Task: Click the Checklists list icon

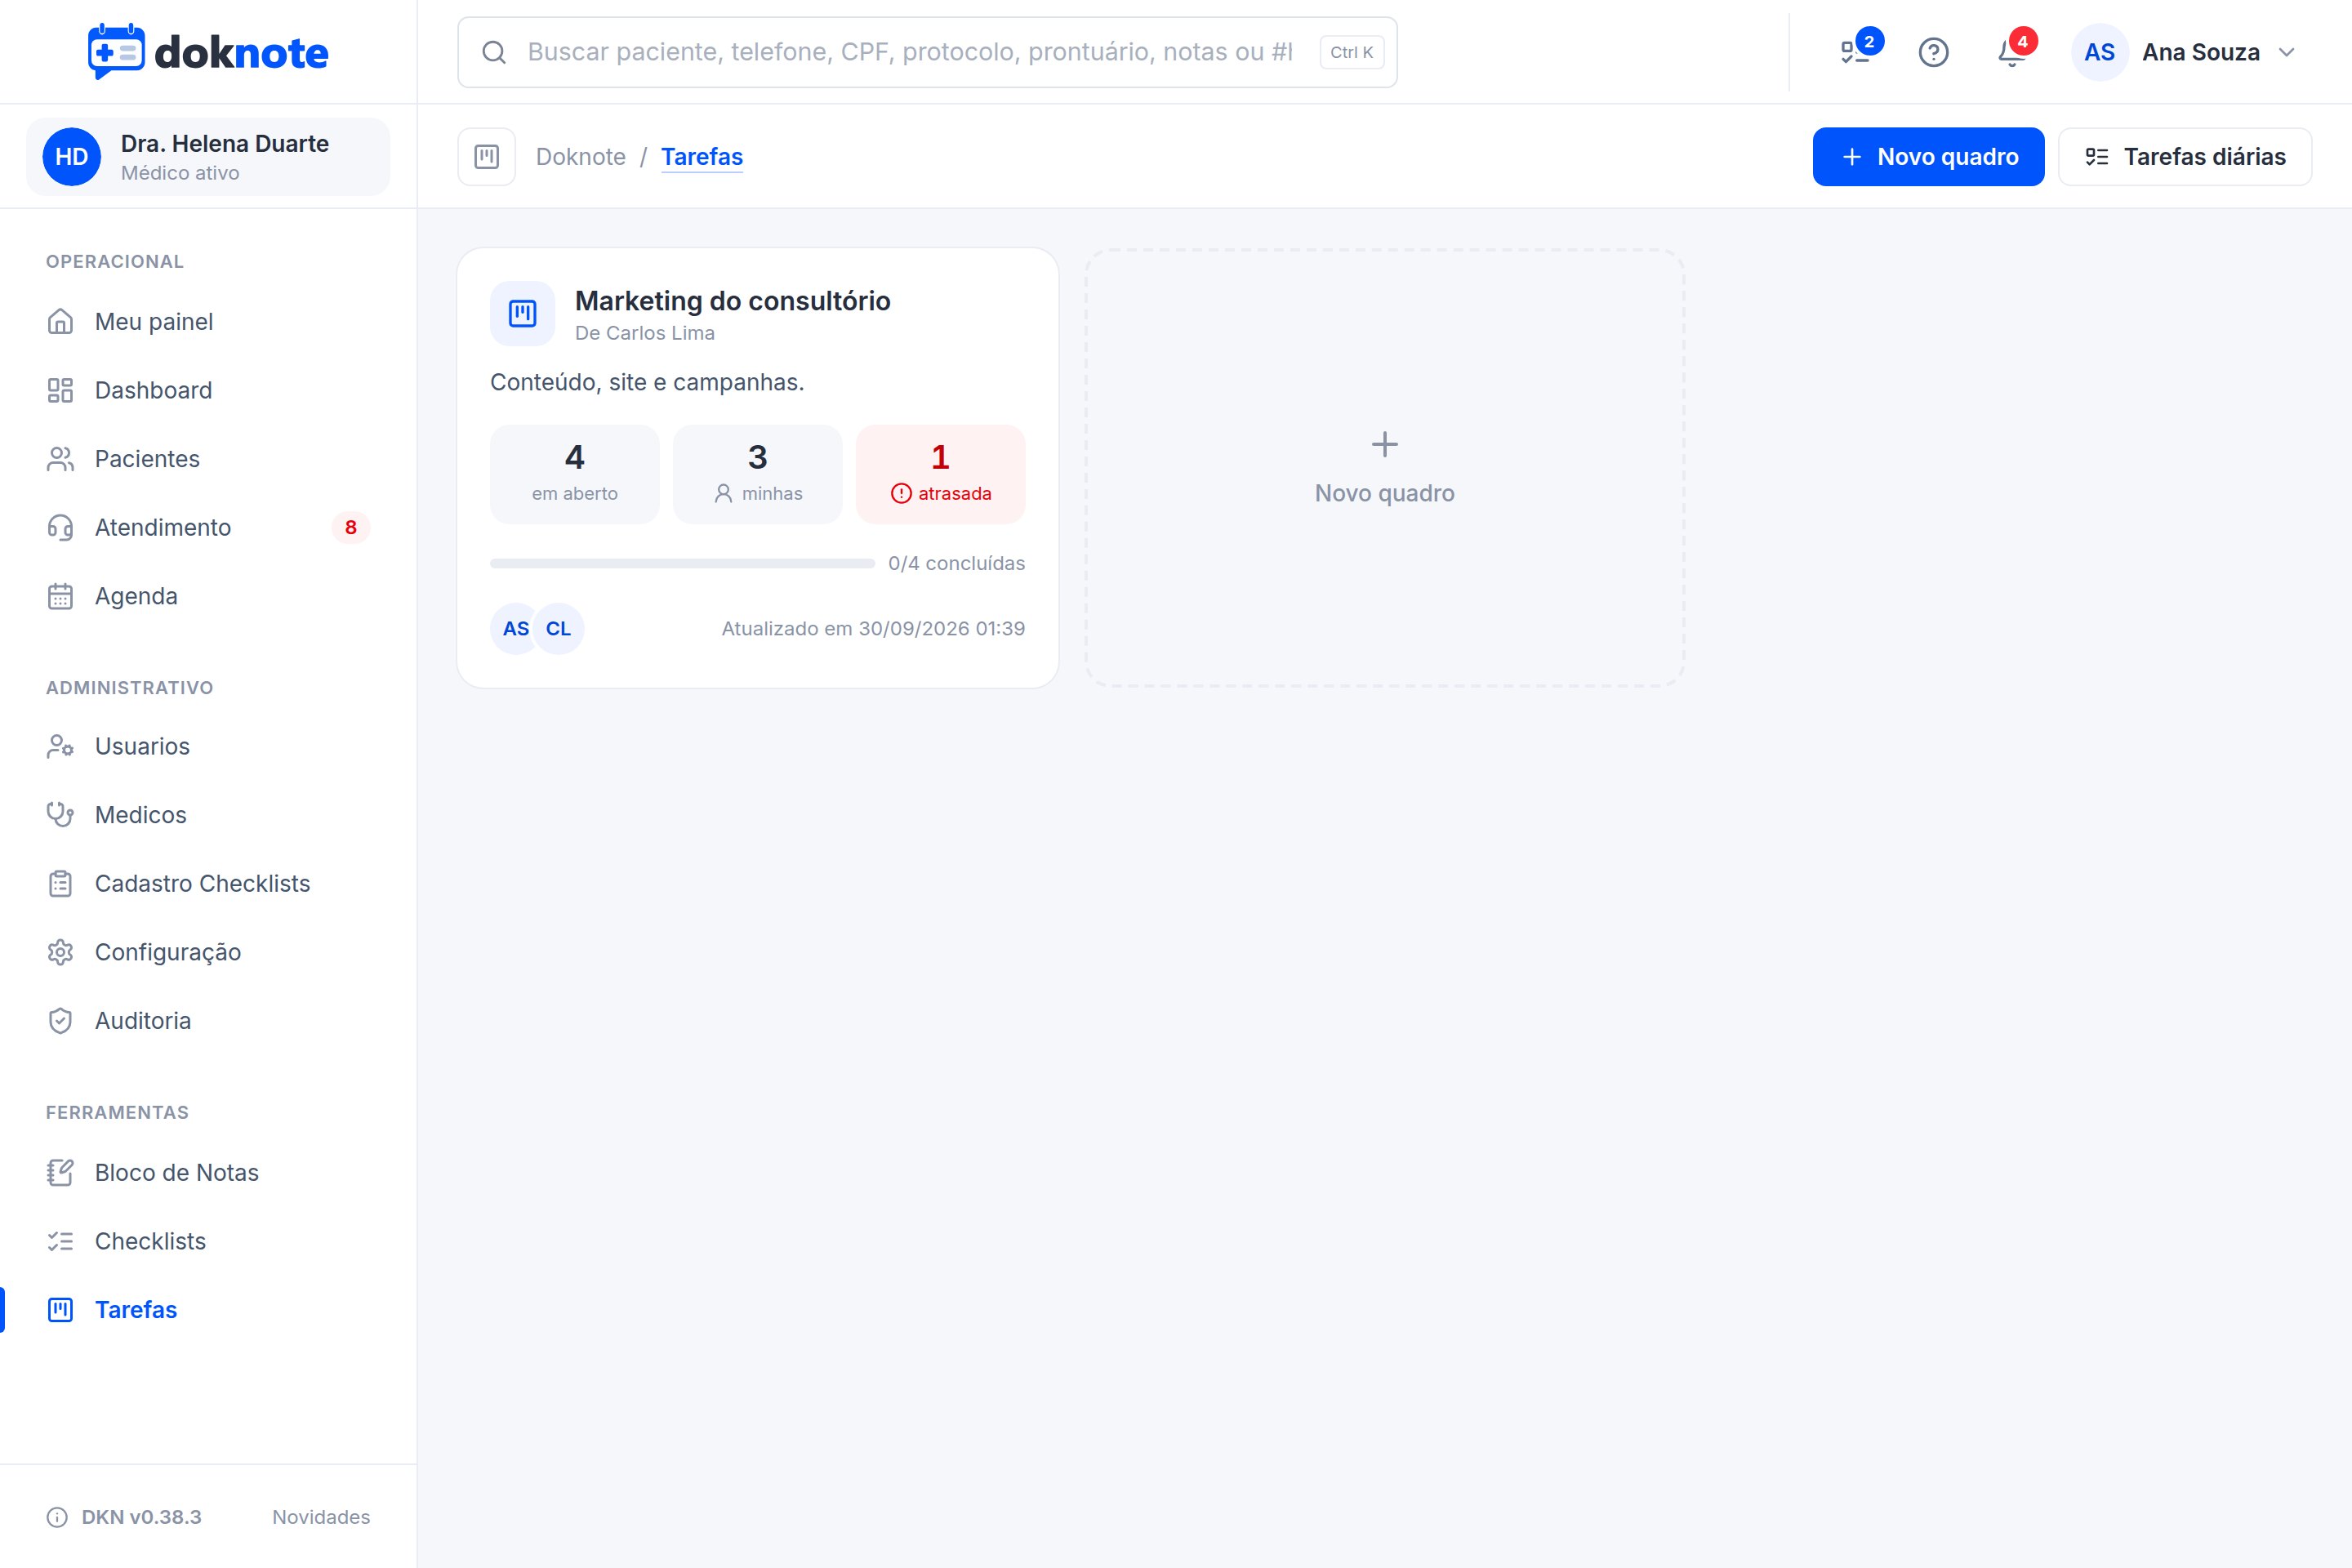Action: (x=60, y=1241)
